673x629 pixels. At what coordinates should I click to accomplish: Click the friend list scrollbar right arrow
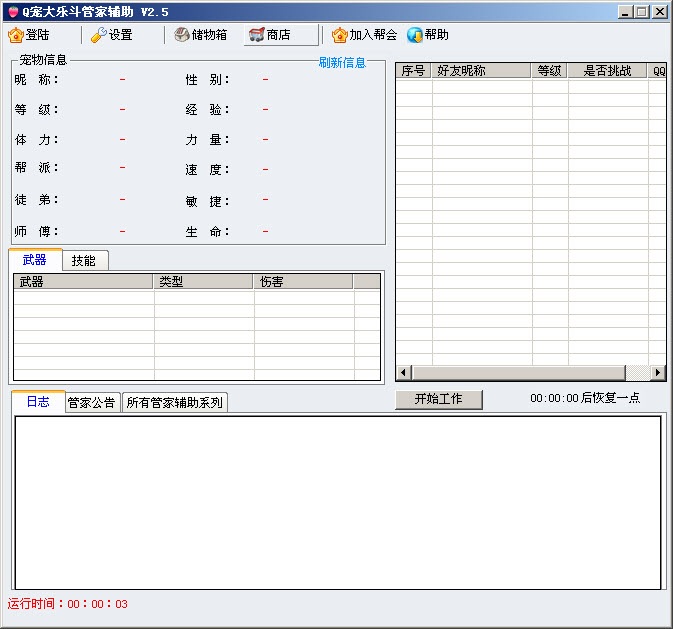[658, 373]
